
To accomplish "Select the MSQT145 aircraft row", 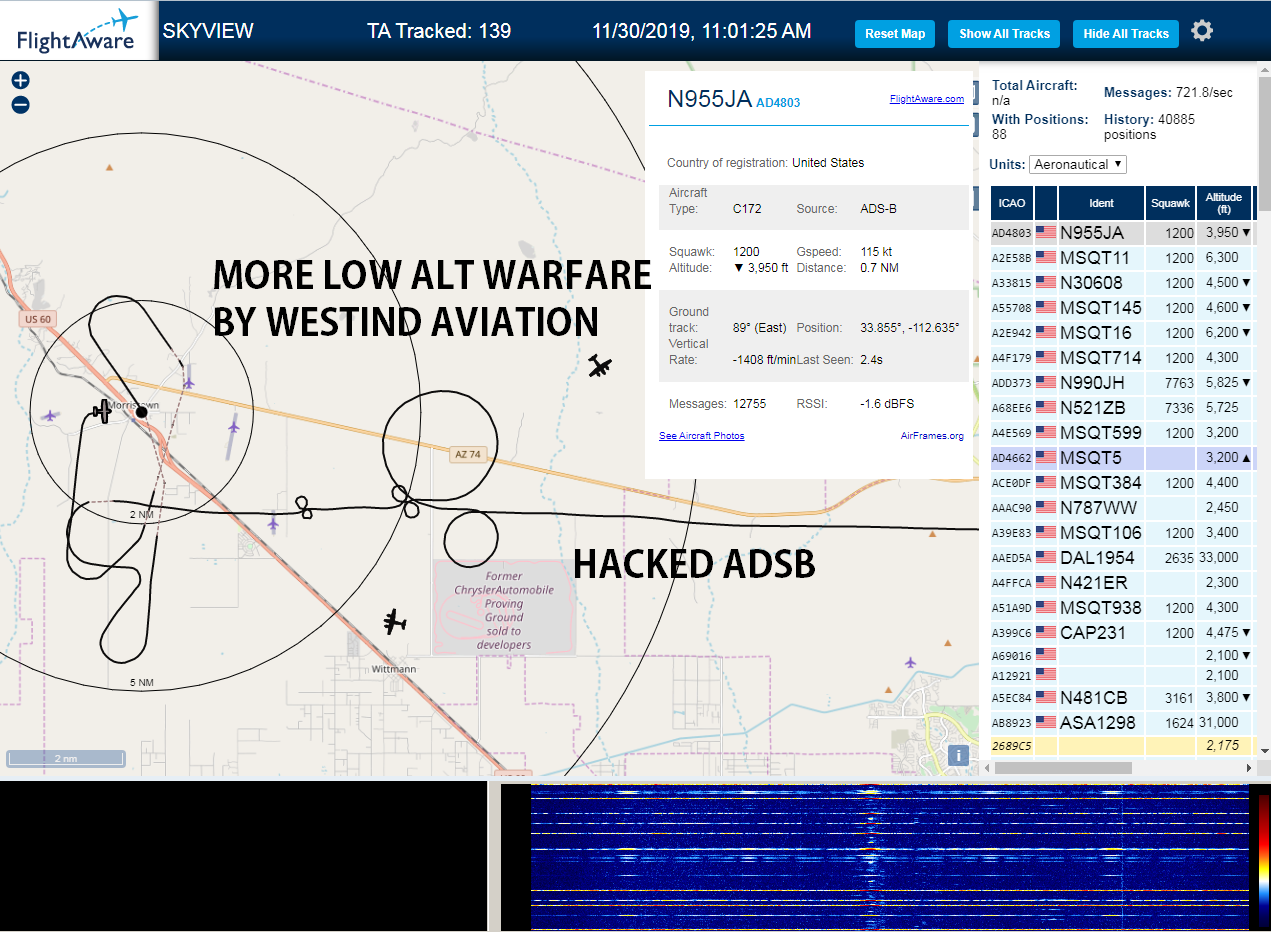I will [1121, 307].
